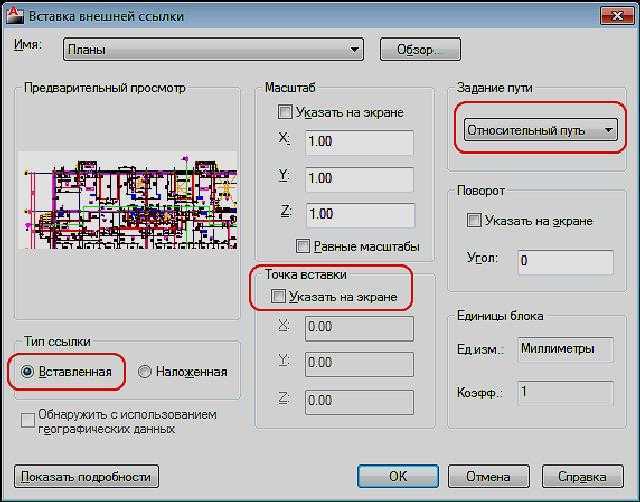The width and height of the screenshot is (640, 502).
Task: Click the Показать подробности button
Action: coord(86,476)
